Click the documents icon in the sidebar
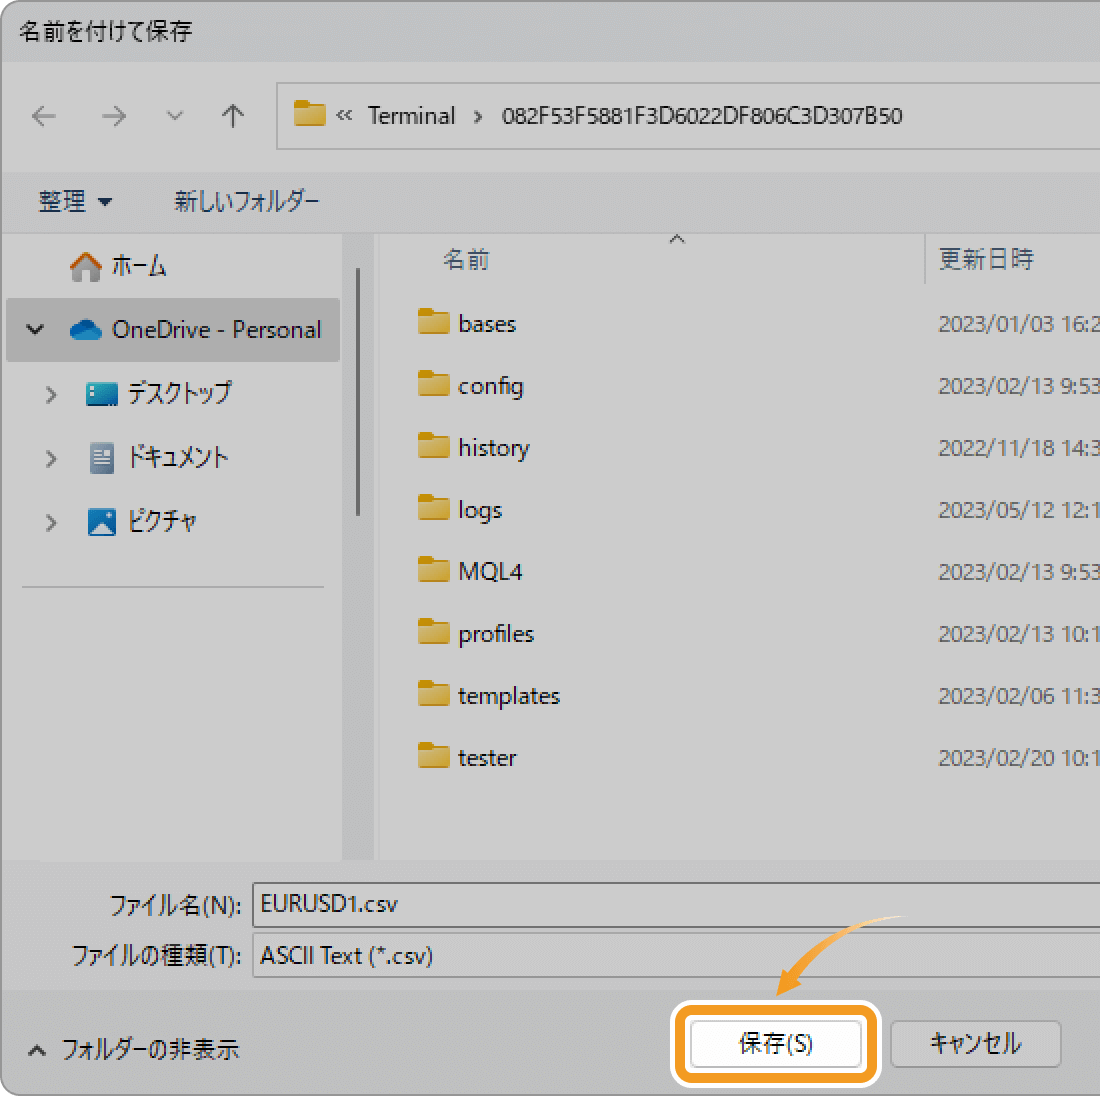This screenshot has height=1096, width=1100. (102, 458)
